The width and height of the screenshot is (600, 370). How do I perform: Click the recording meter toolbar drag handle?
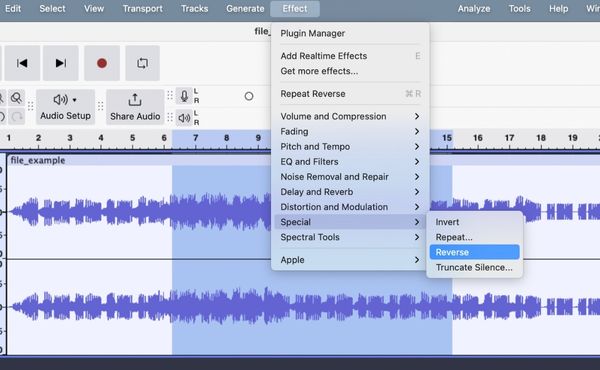tap(170, 95)
